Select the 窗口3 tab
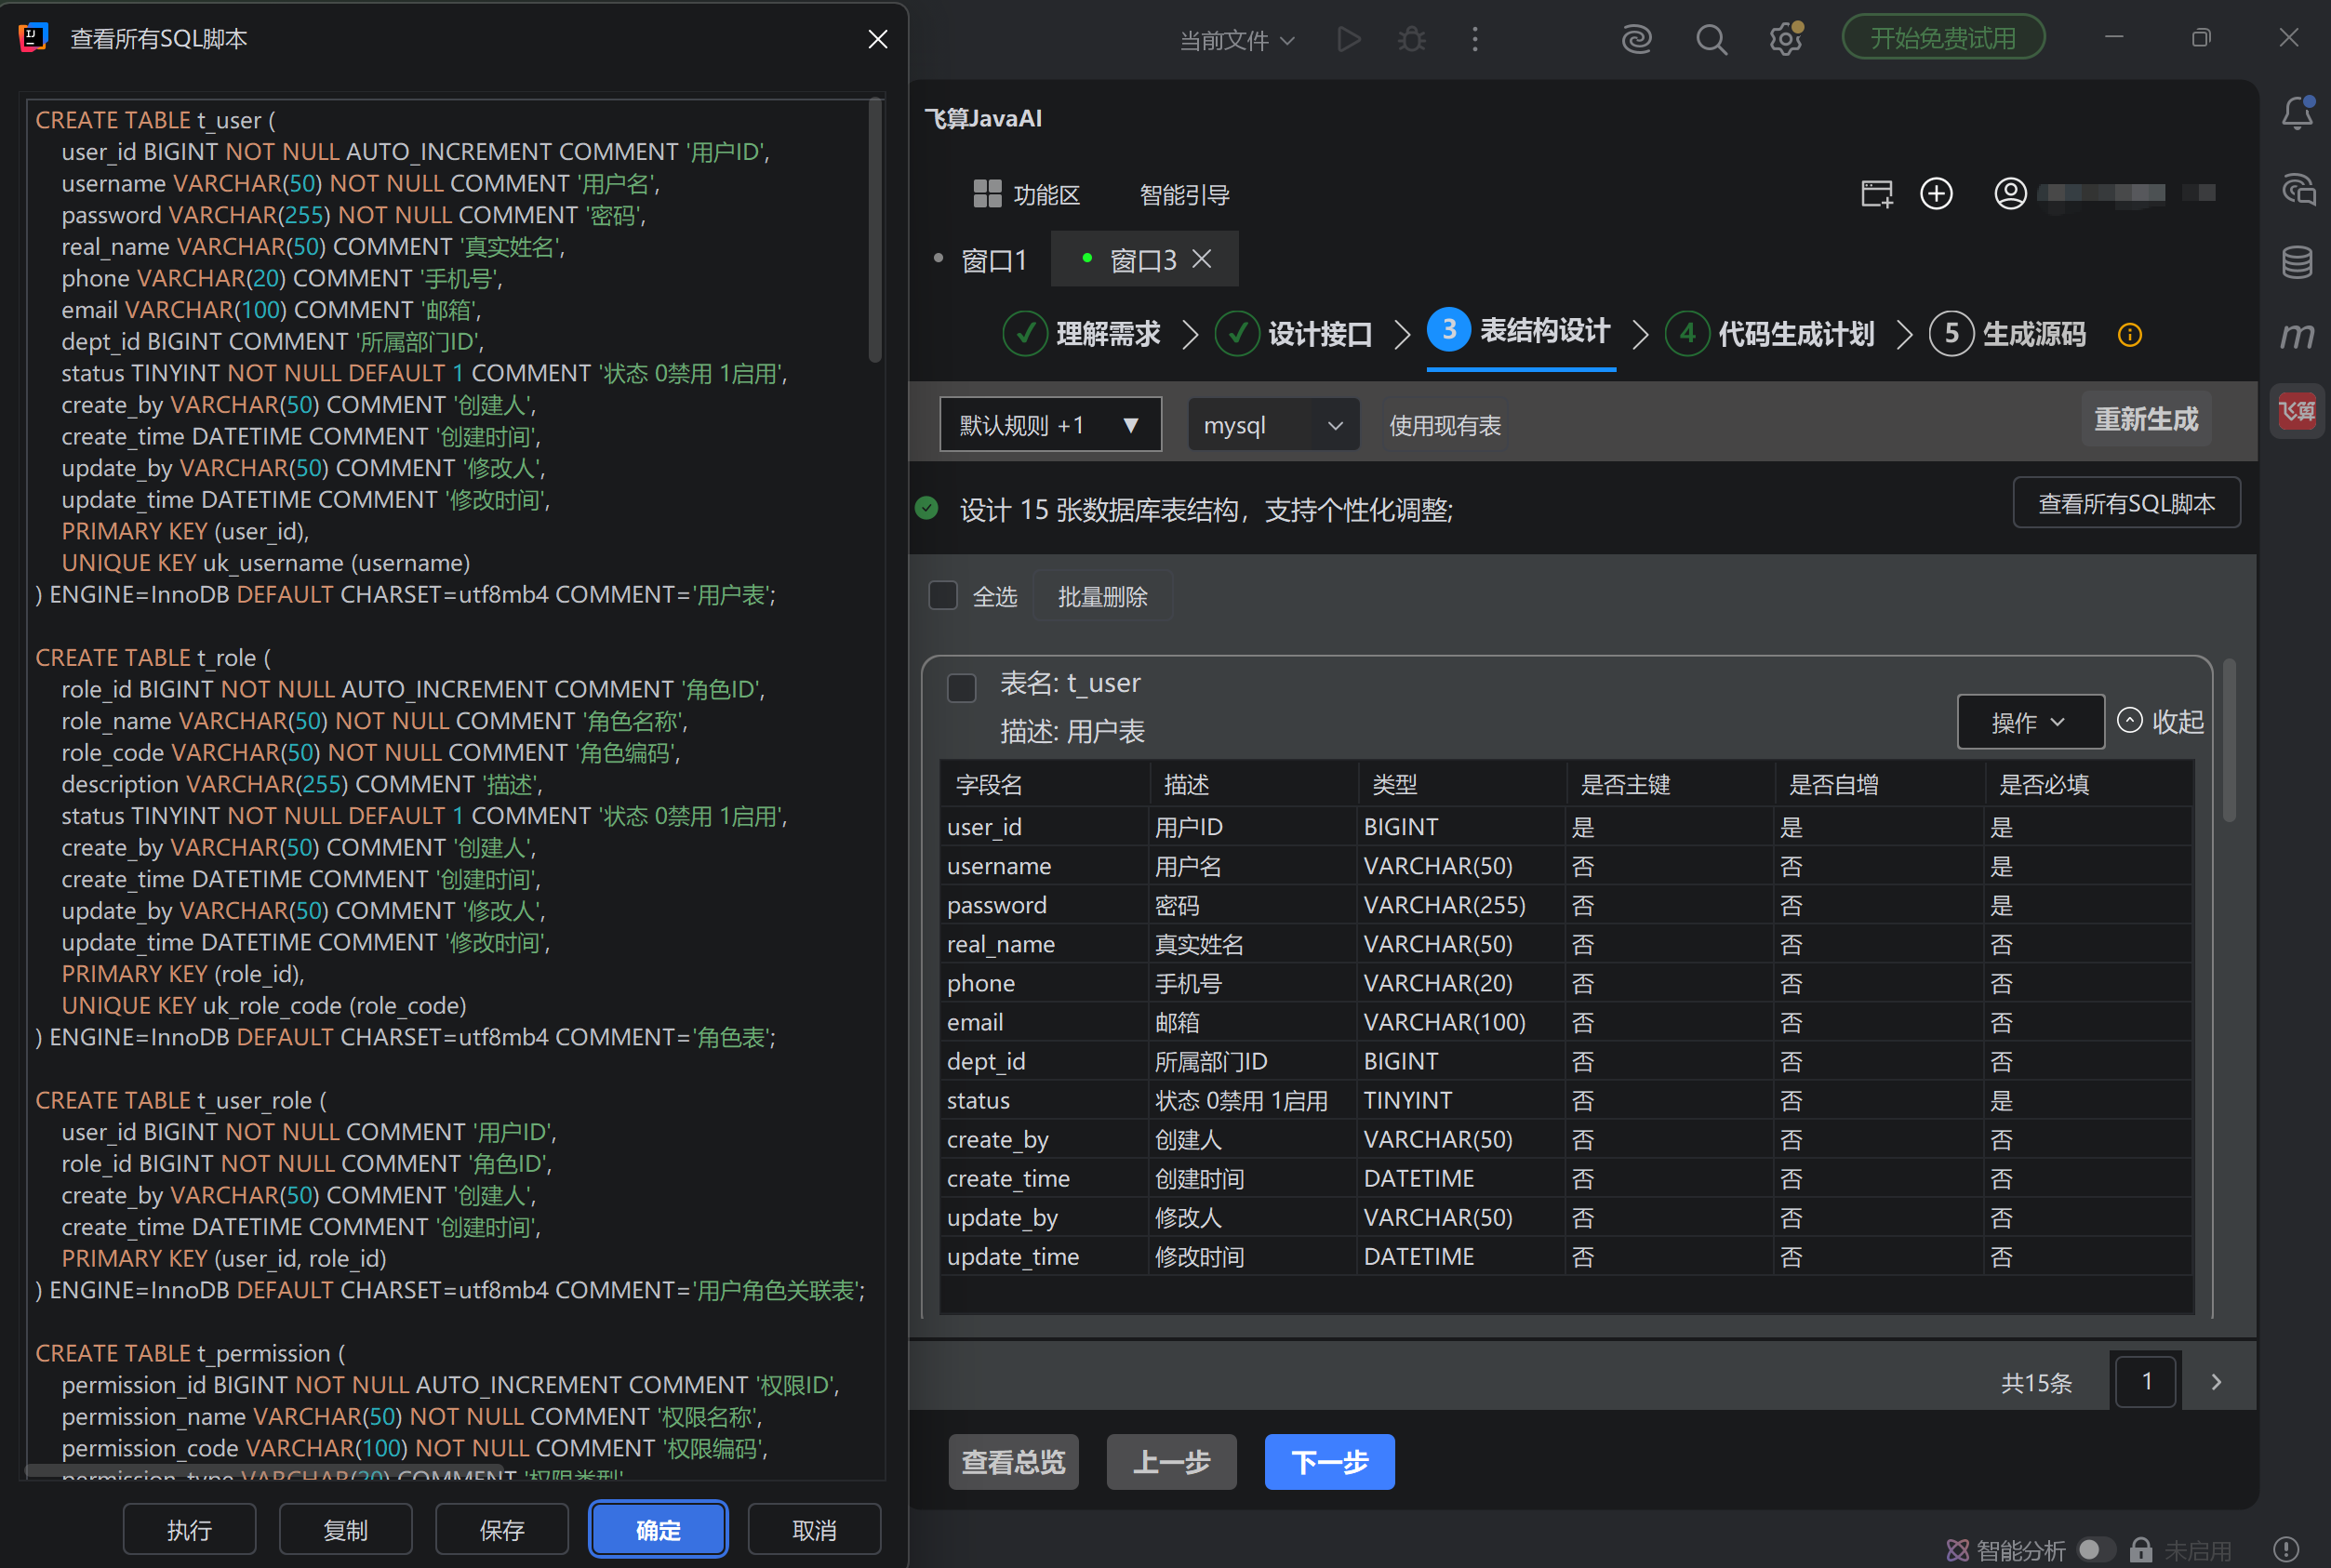Viewport: 2331px width, 1568px height. click(1142, 260)
